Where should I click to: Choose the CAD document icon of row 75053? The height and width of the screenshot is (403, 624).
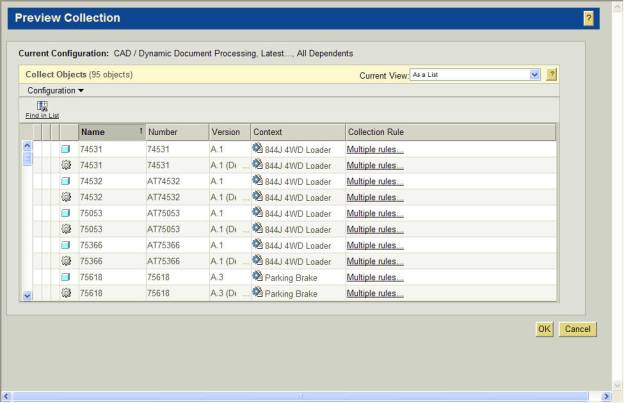[66, 213]
